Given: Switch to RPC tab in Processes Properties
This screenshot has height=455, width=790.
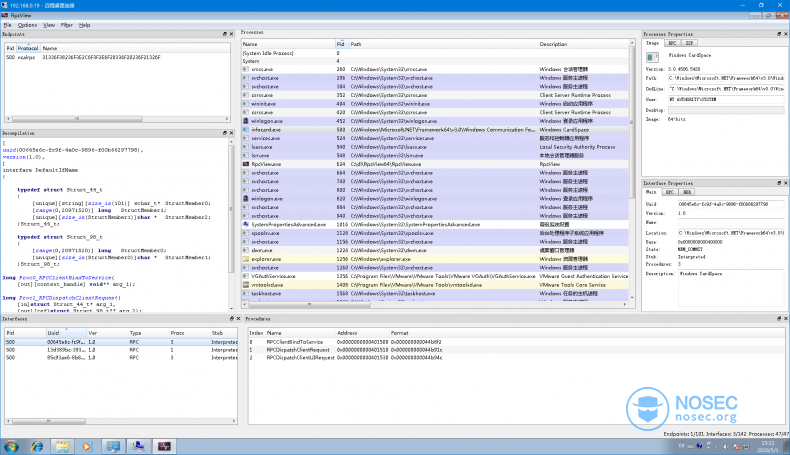Looking at the screenshot, I should click(672, 43).
